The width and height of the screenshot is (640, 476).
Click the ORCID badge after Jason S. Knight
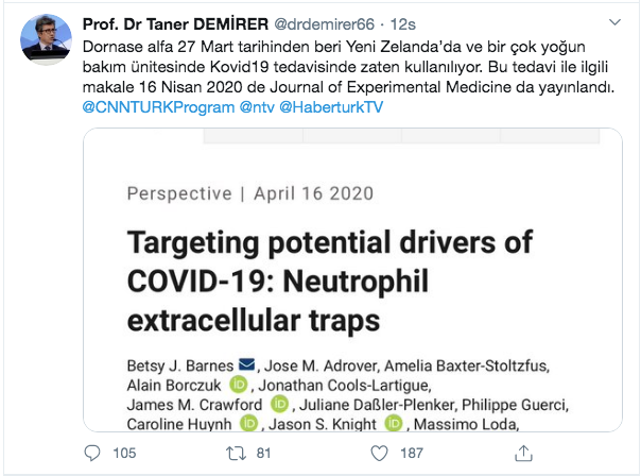393,425
